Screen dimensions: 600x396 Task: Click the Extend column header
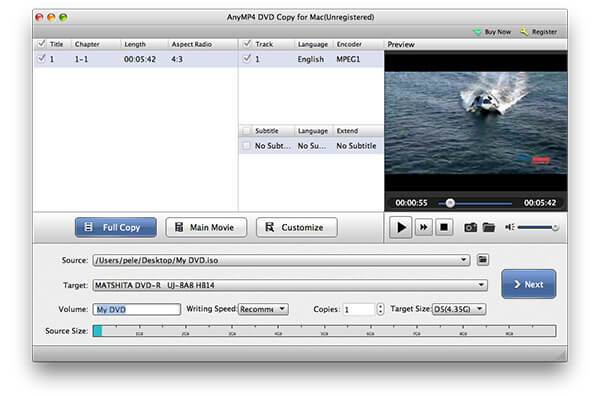pyautogui.click(x=347, y=131)
